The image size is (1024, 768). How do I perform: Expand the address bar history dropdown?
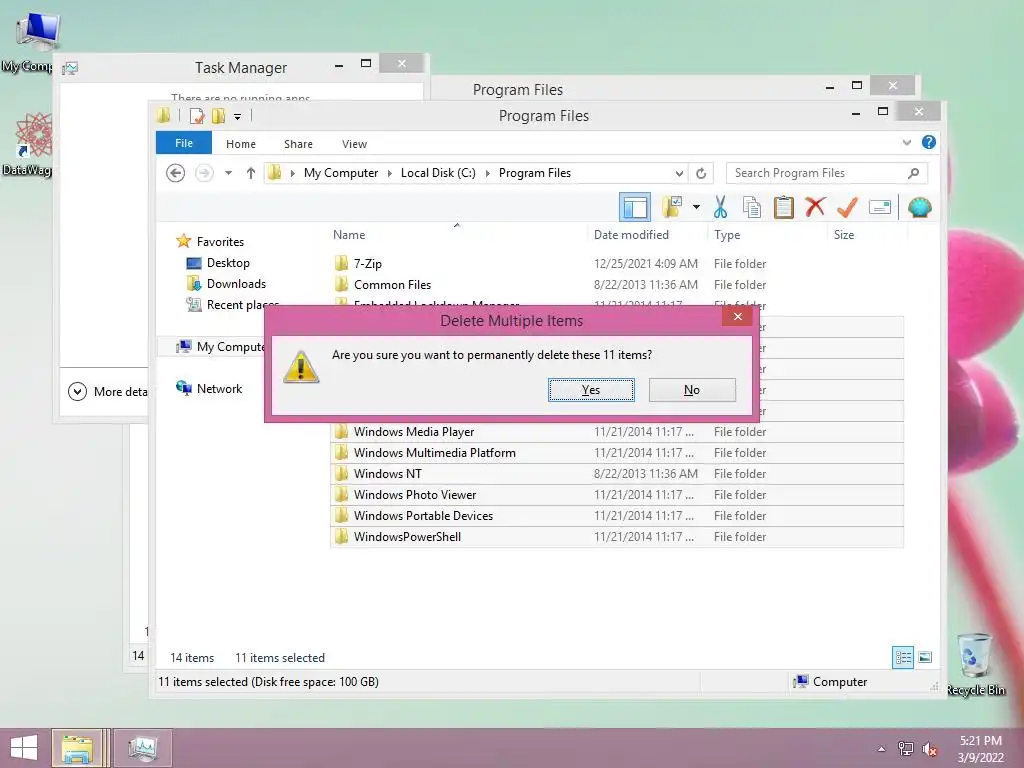pos(679,173)
